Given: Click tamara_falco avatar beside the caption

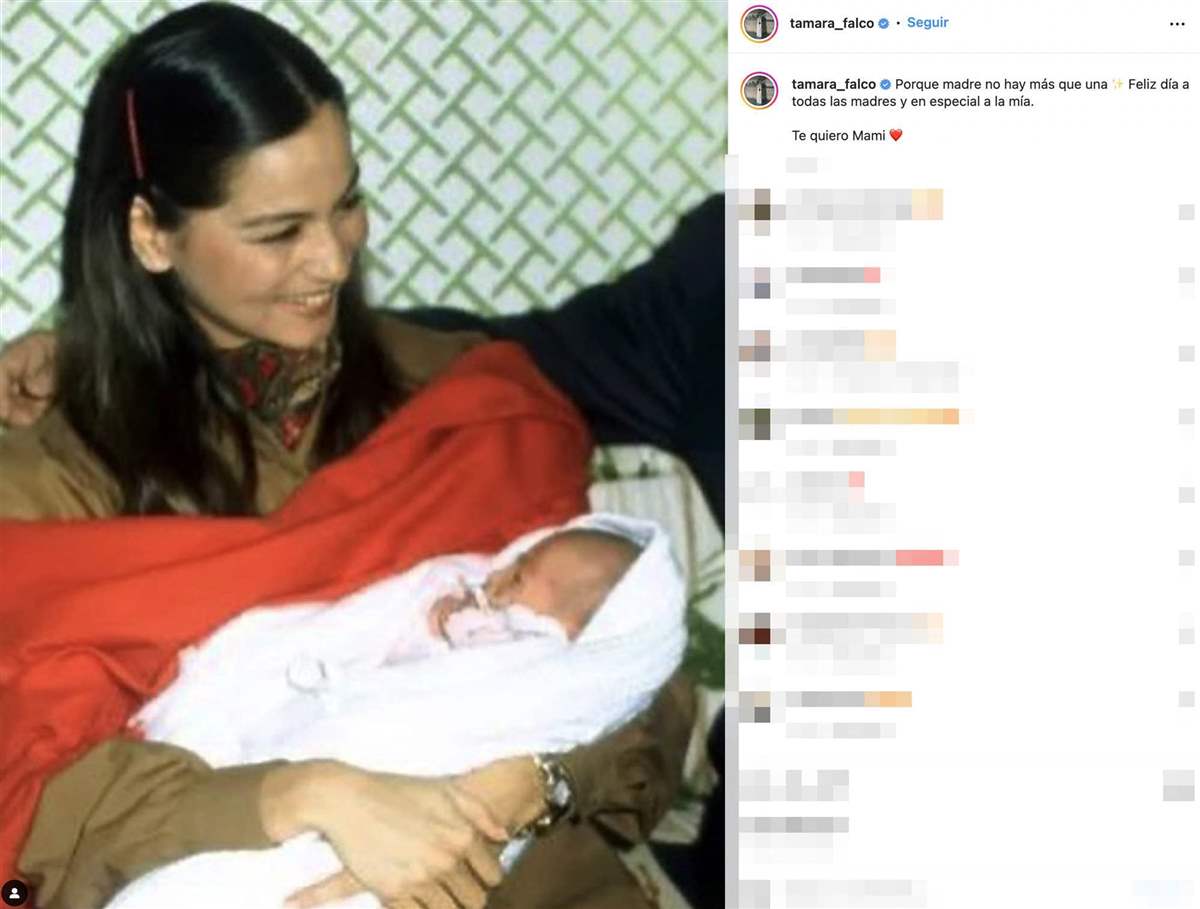Looking at the screenshot, I should 760,90.
